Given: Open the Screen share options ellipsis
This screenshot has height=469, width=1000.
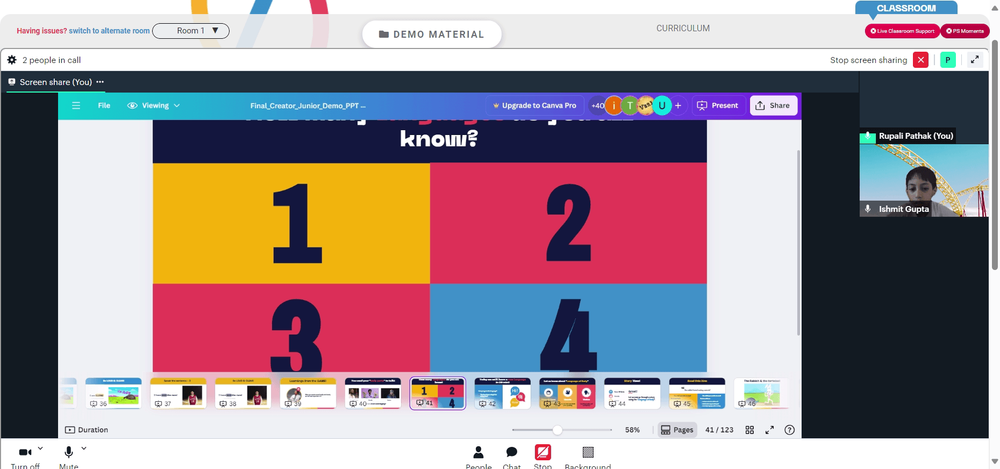Looking at the screenshot, I should click(100, 82).
